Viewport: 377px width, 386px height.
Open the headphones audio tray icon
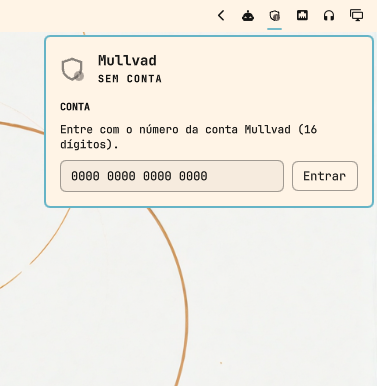tap(329, 16)
